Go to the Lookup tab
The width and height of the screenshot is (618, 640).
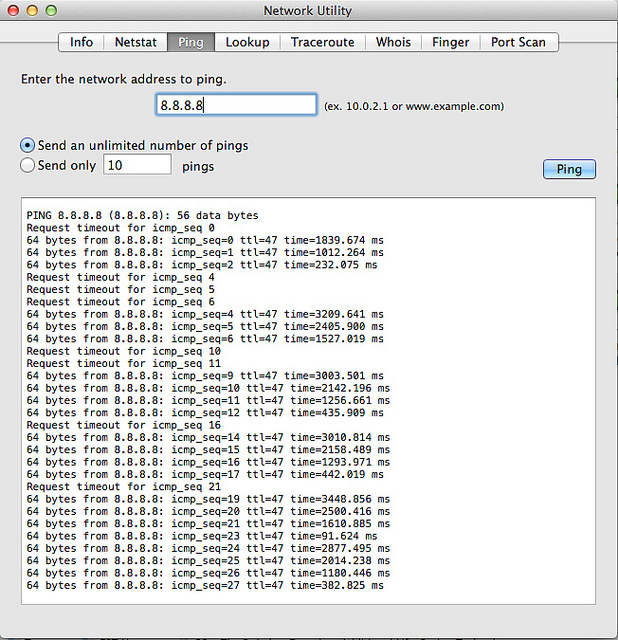coord(247,42)
